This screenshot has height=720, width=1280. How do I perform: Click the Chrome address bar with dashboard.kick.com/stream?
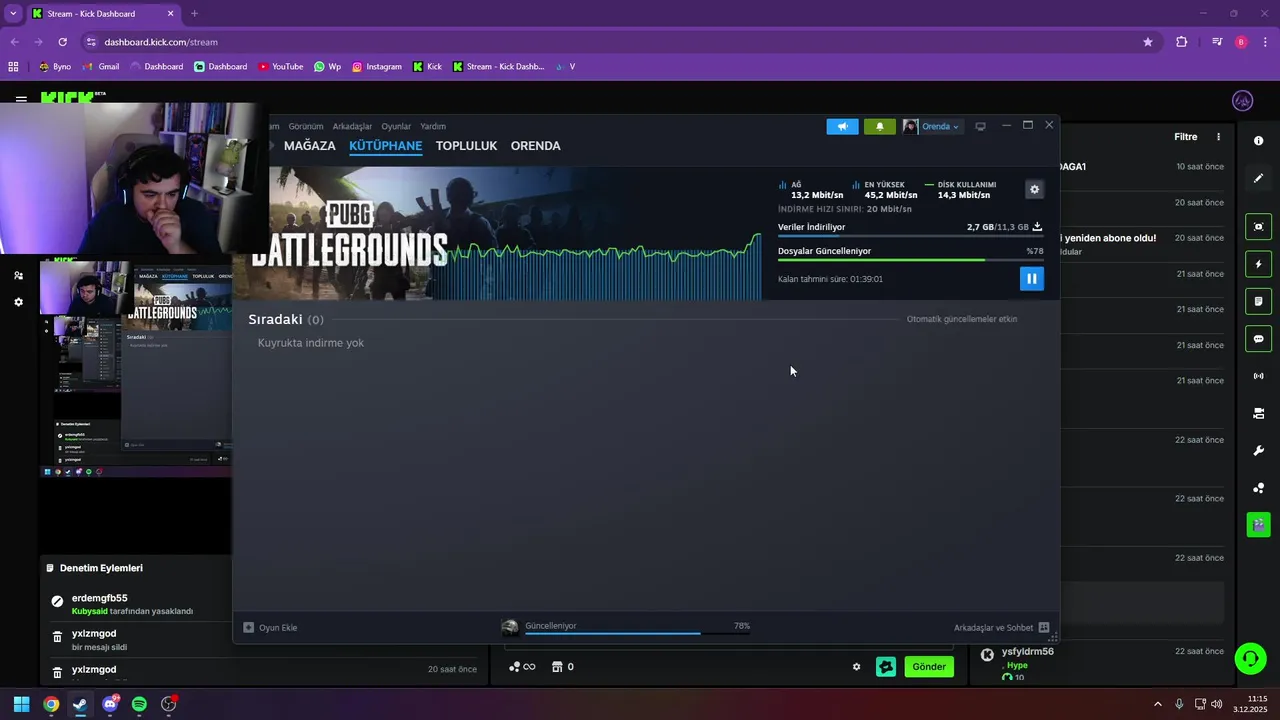pyautogui.click(x=620, y=42)
